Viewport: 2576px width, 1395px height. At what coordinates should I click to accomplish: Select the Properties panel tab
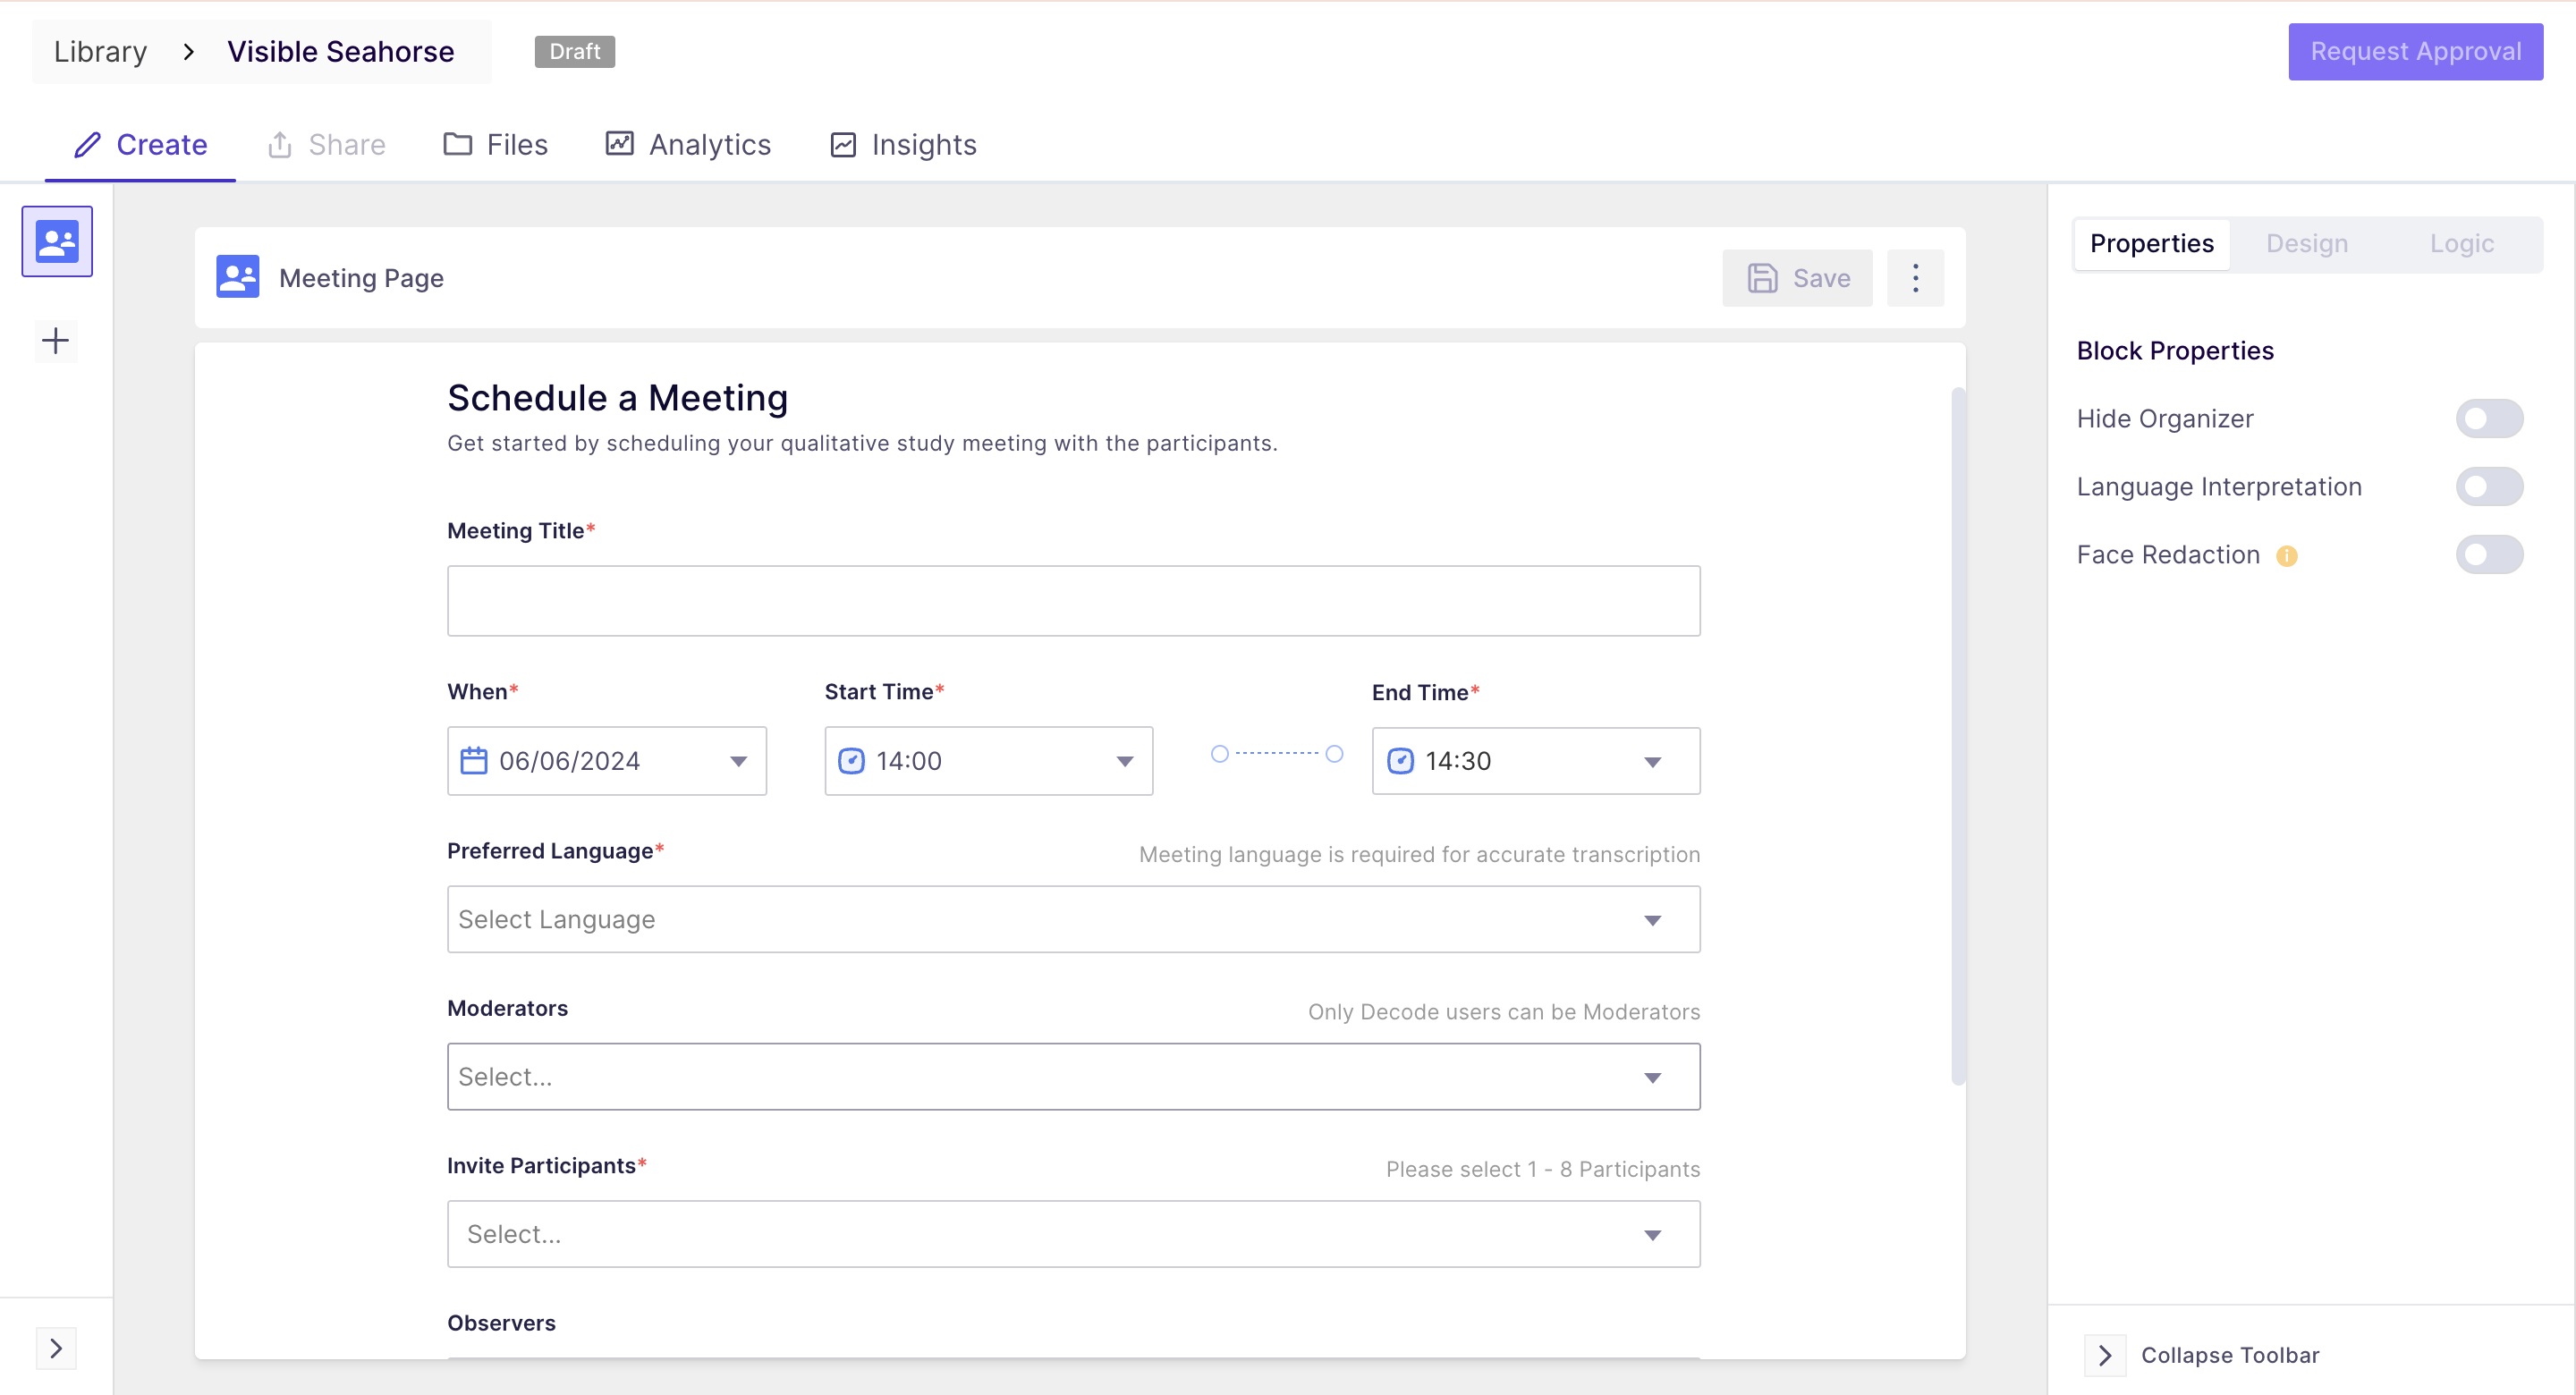click(2151, 244)
